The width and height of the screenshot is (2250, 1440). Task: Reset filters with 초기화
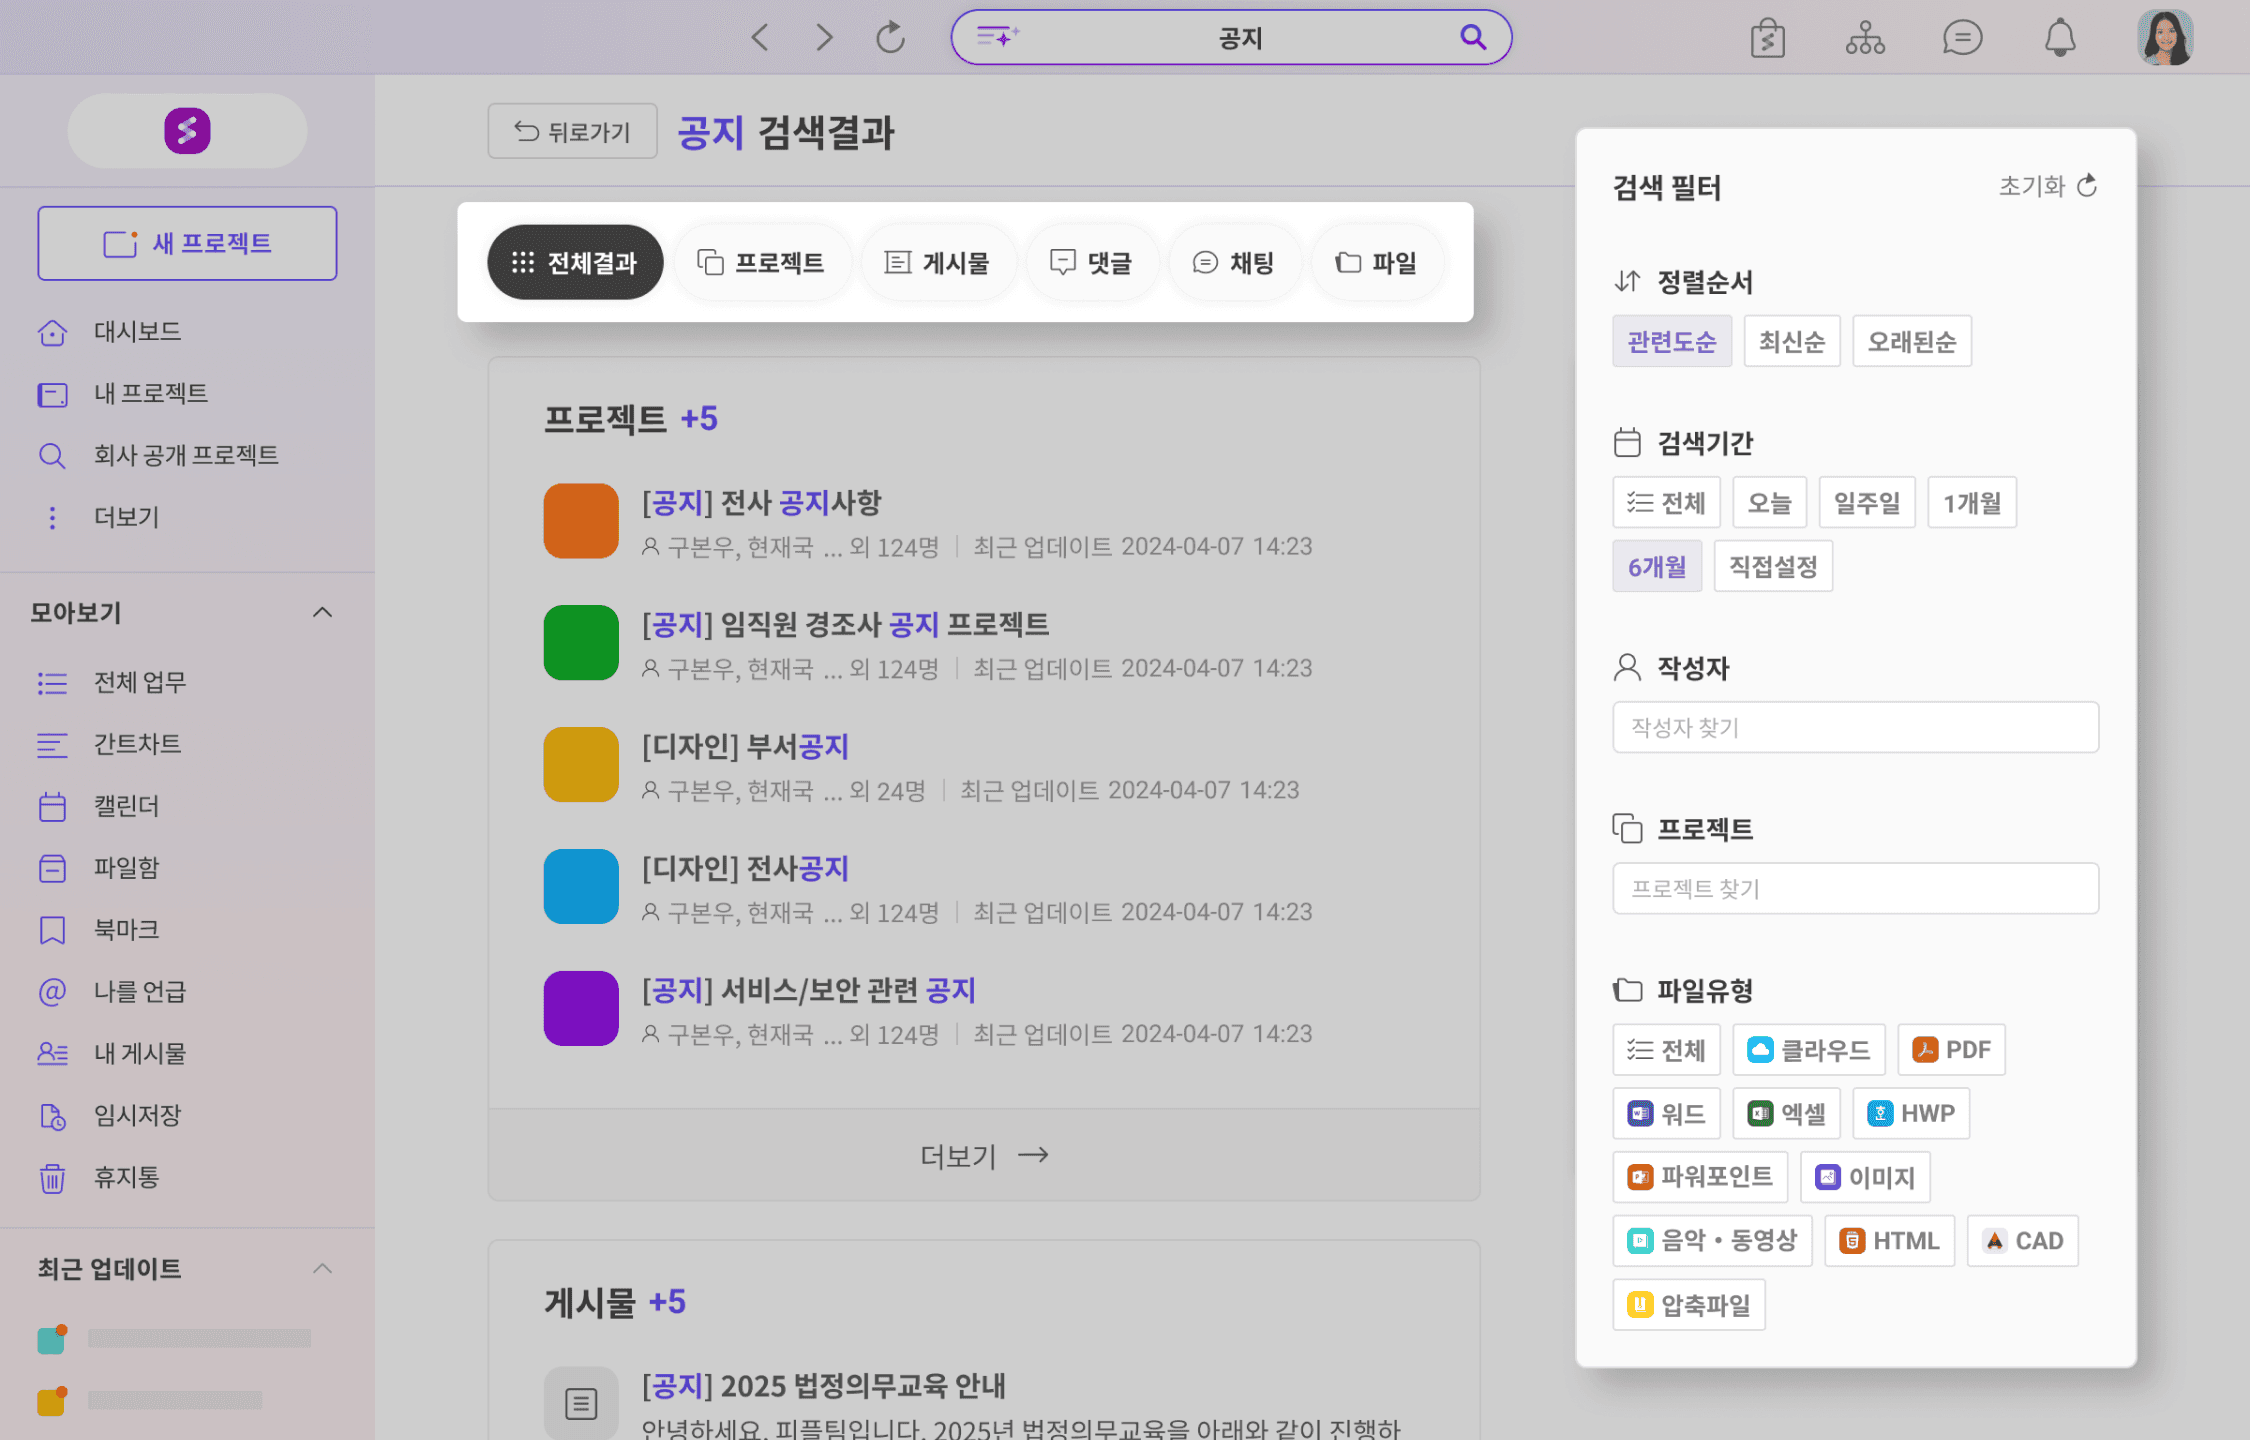point(2046,186)
